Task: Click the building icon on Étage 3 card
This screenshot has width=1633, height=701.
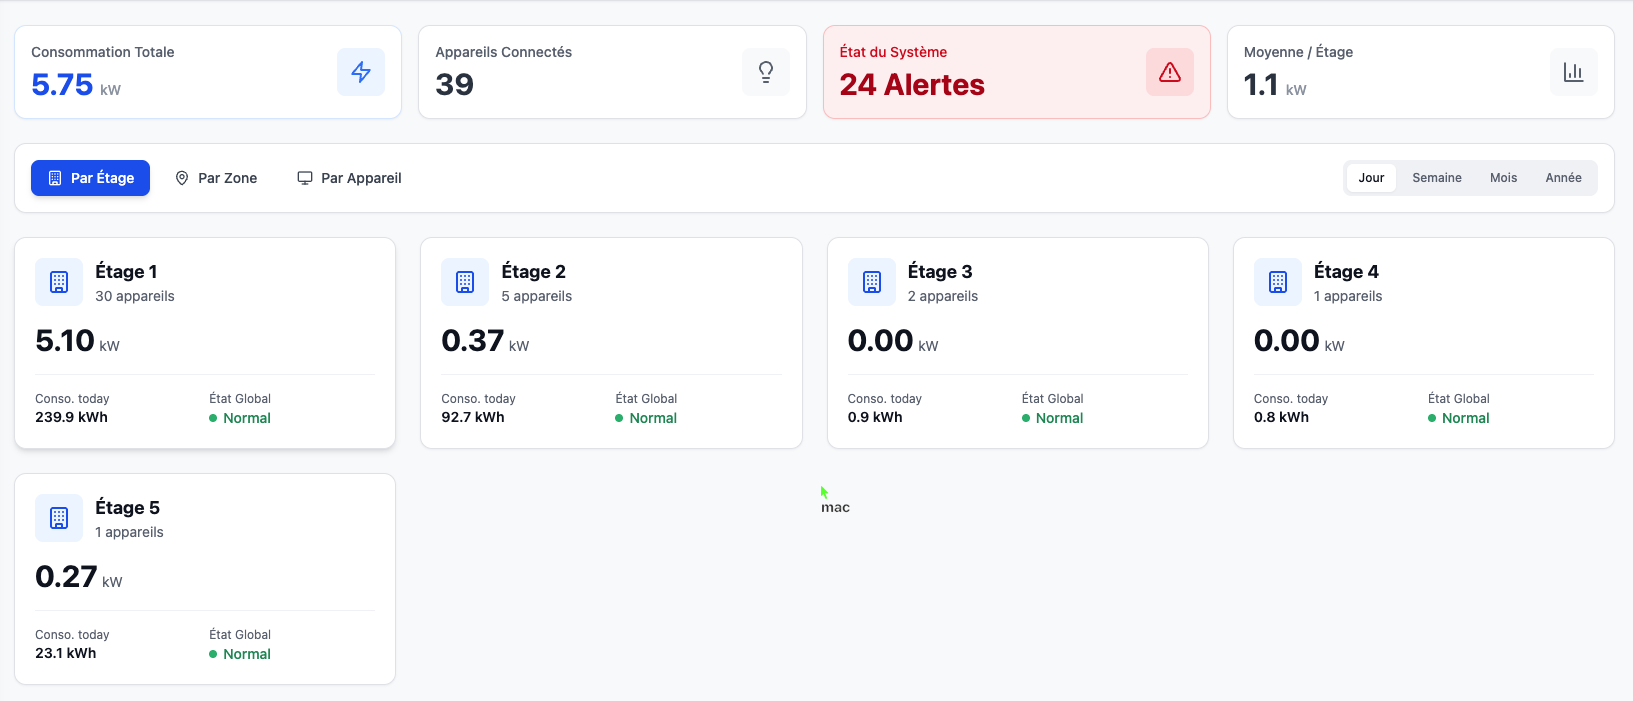Action: coord(872,282)
